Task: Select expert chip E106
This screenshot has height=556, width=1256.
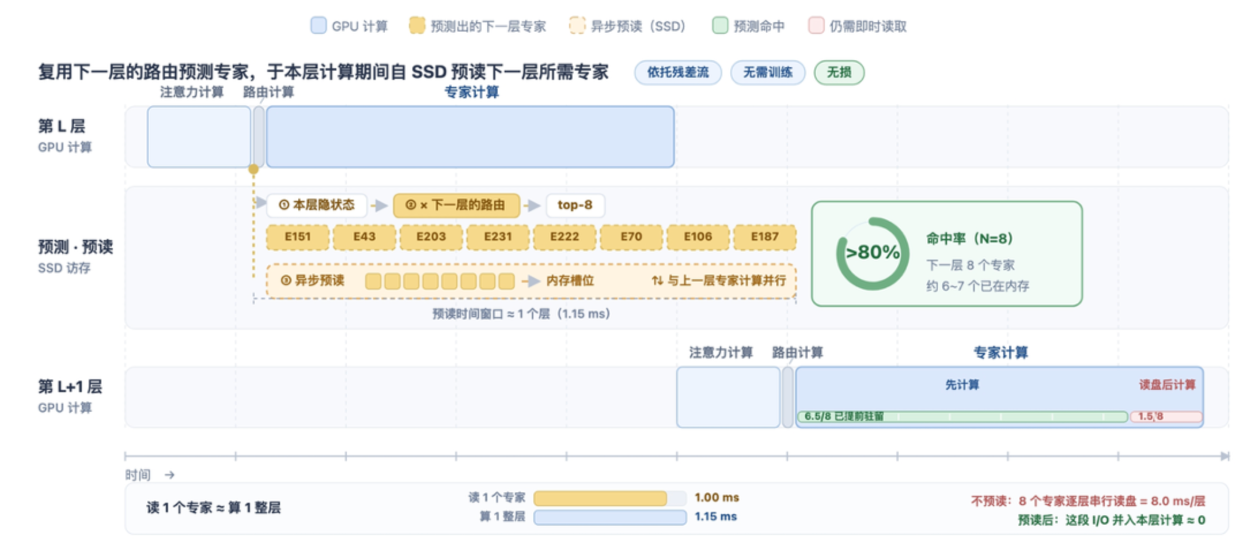Action: coord(698,237)
